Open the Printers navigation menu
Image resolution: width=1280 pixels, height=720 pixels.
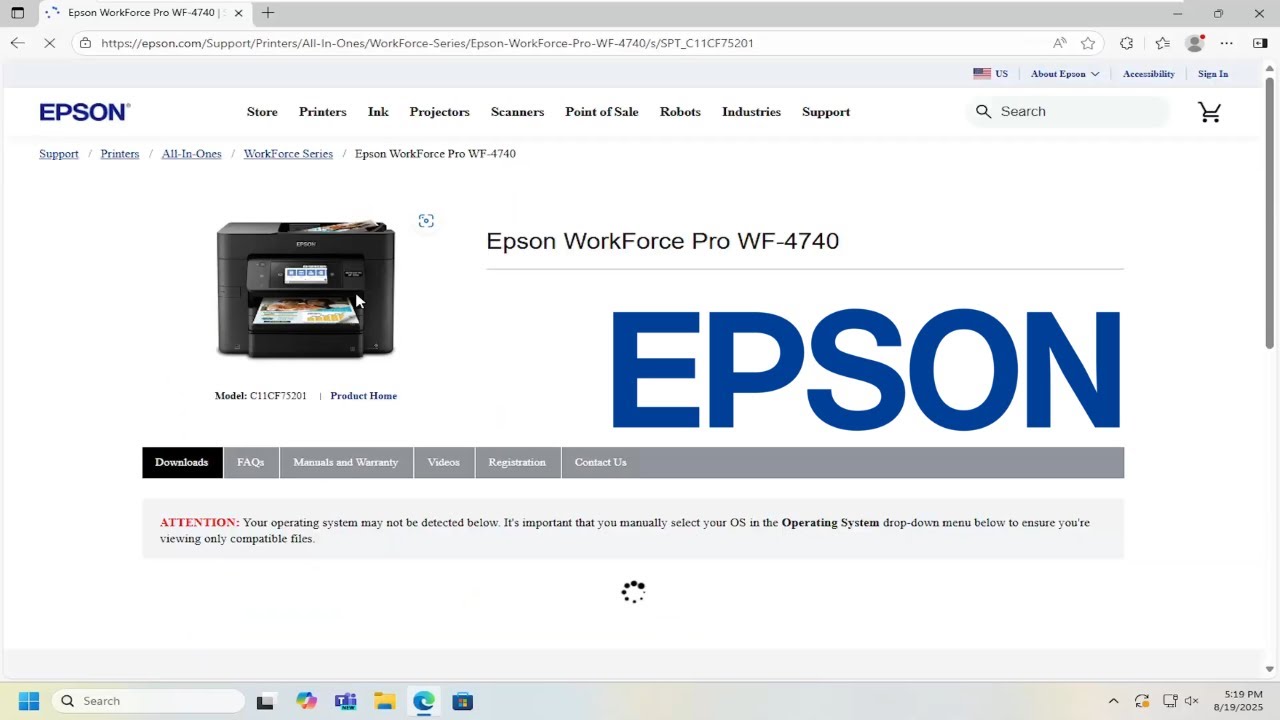point(322,112)
